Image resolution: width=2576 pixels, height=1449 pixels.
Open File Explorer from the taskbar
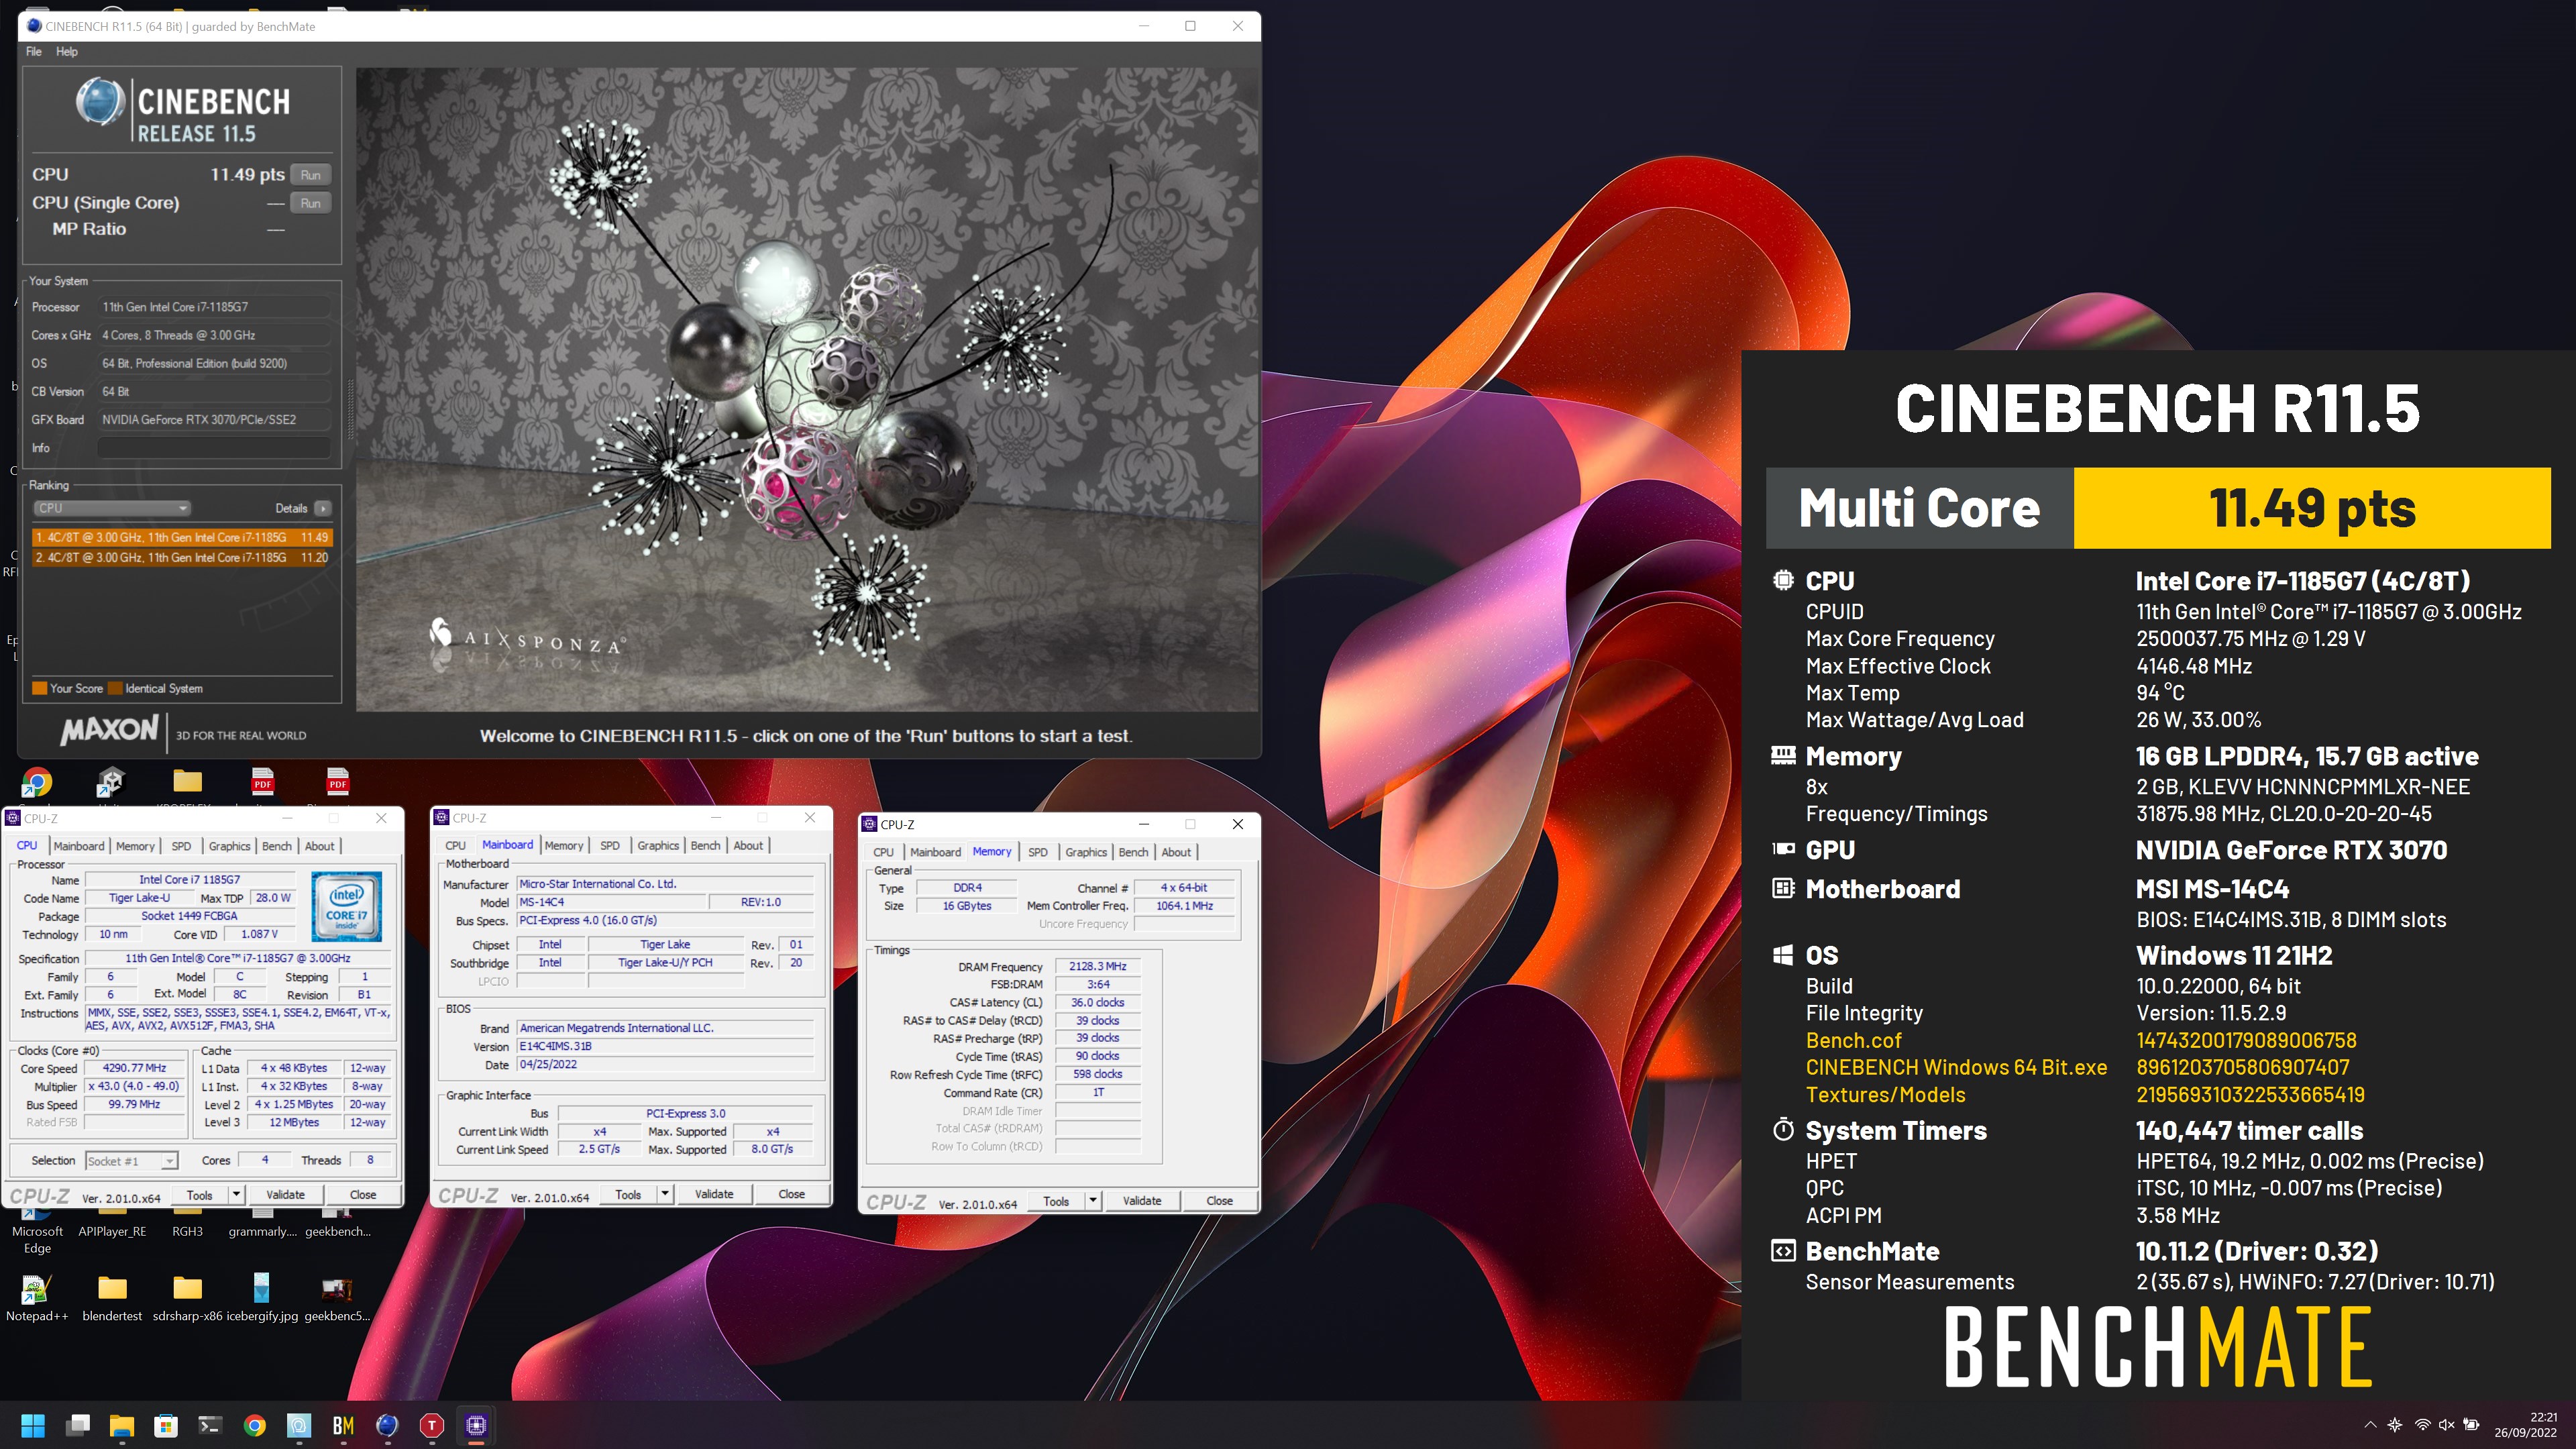pos(122,1425)
